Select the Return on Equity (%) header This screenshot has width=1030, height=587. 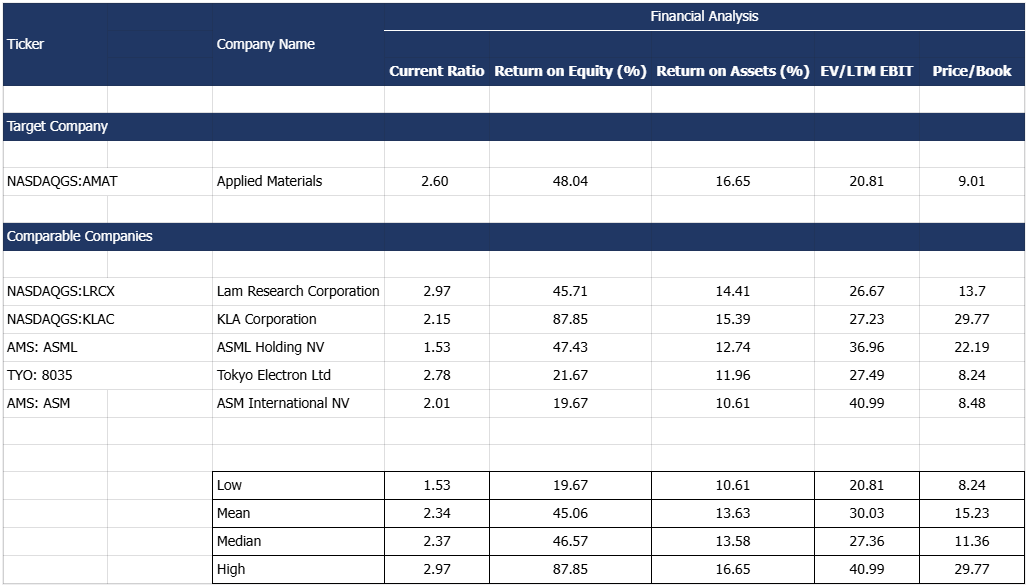pos(570,71)
